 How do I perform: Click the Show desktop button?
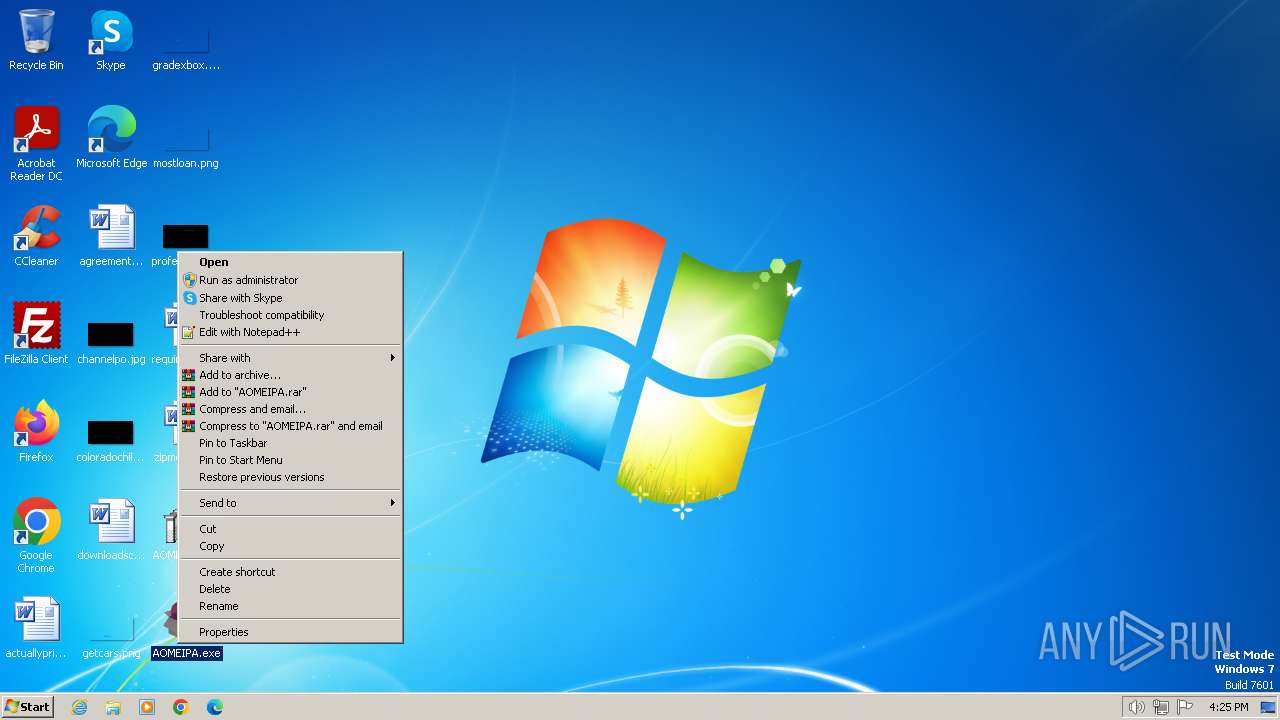click(x=1269, y=707)
